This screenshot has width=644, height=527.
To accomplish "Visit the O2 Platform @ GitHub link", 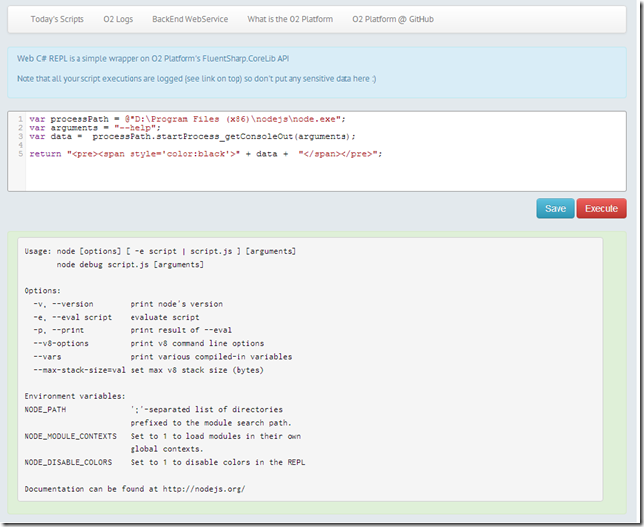I will [x=394, y=19].
